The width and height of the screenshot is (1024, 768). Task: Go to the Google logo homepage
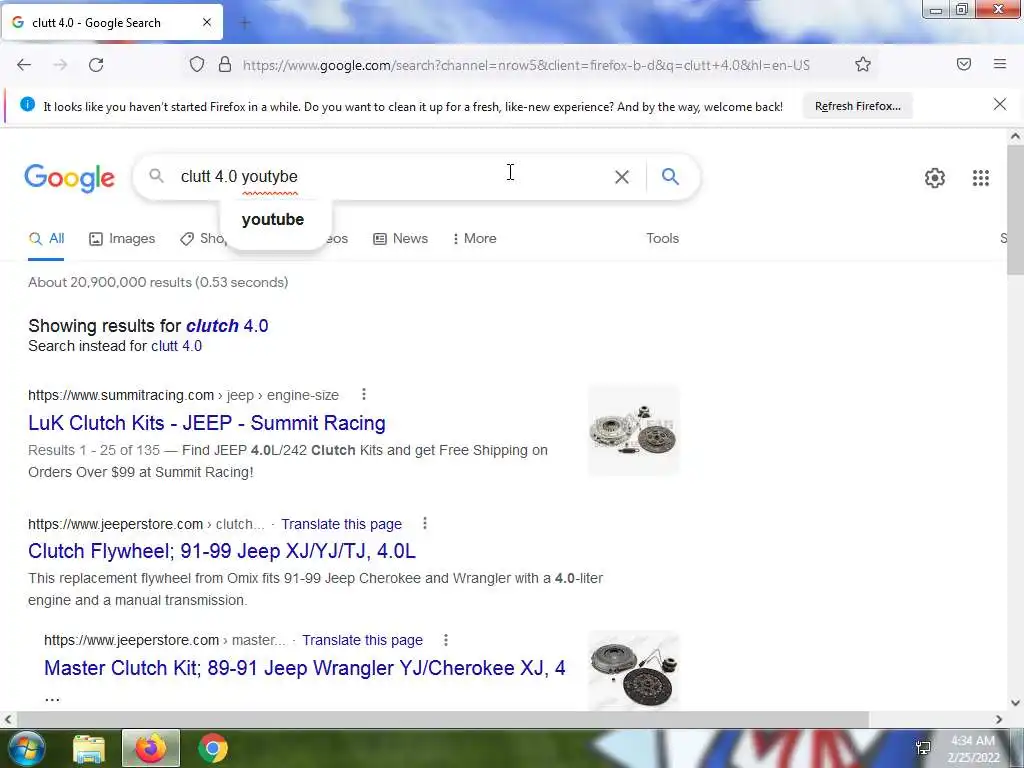click(69, 178)
